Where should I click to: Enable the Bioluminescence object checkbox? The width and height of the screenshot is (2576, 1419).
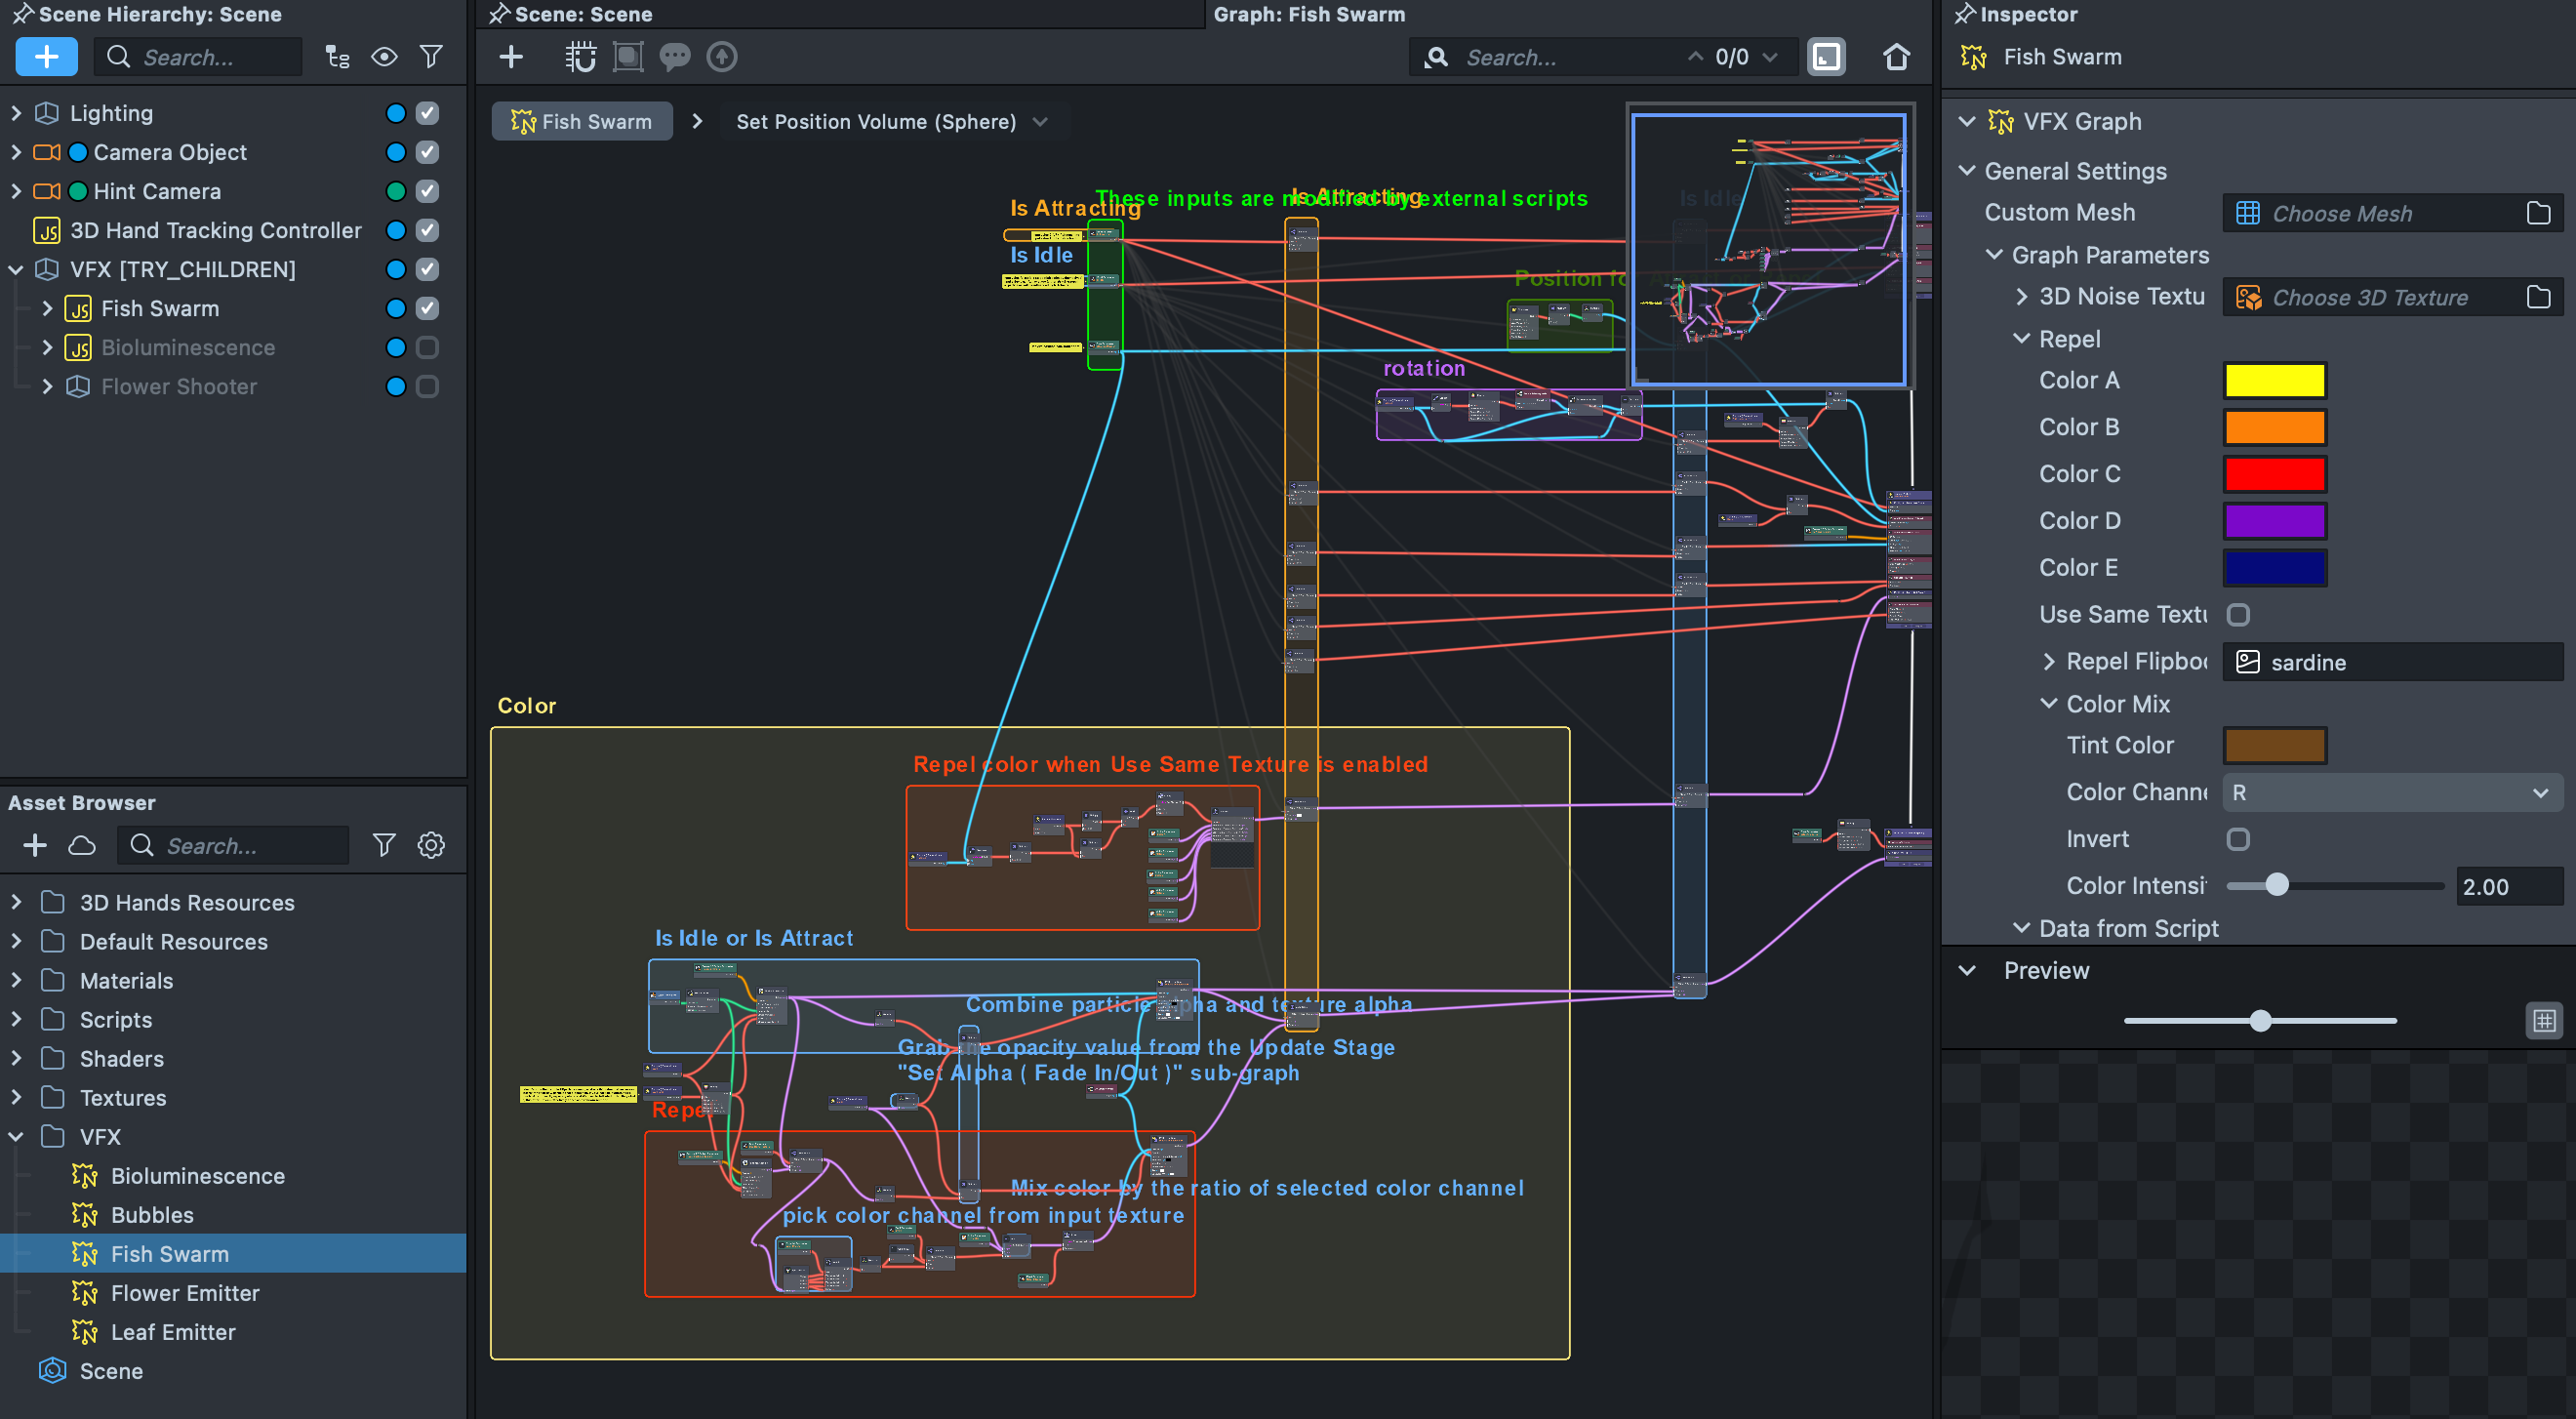pos(427,347)
